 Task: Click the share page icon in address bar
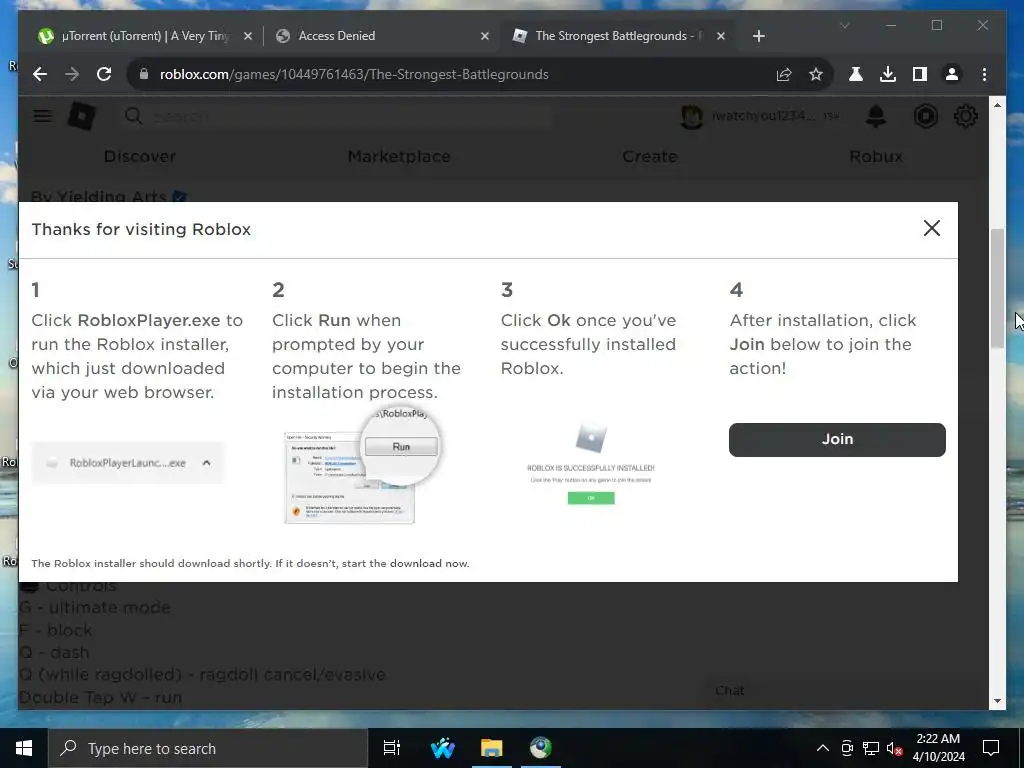tap(784, 74)
